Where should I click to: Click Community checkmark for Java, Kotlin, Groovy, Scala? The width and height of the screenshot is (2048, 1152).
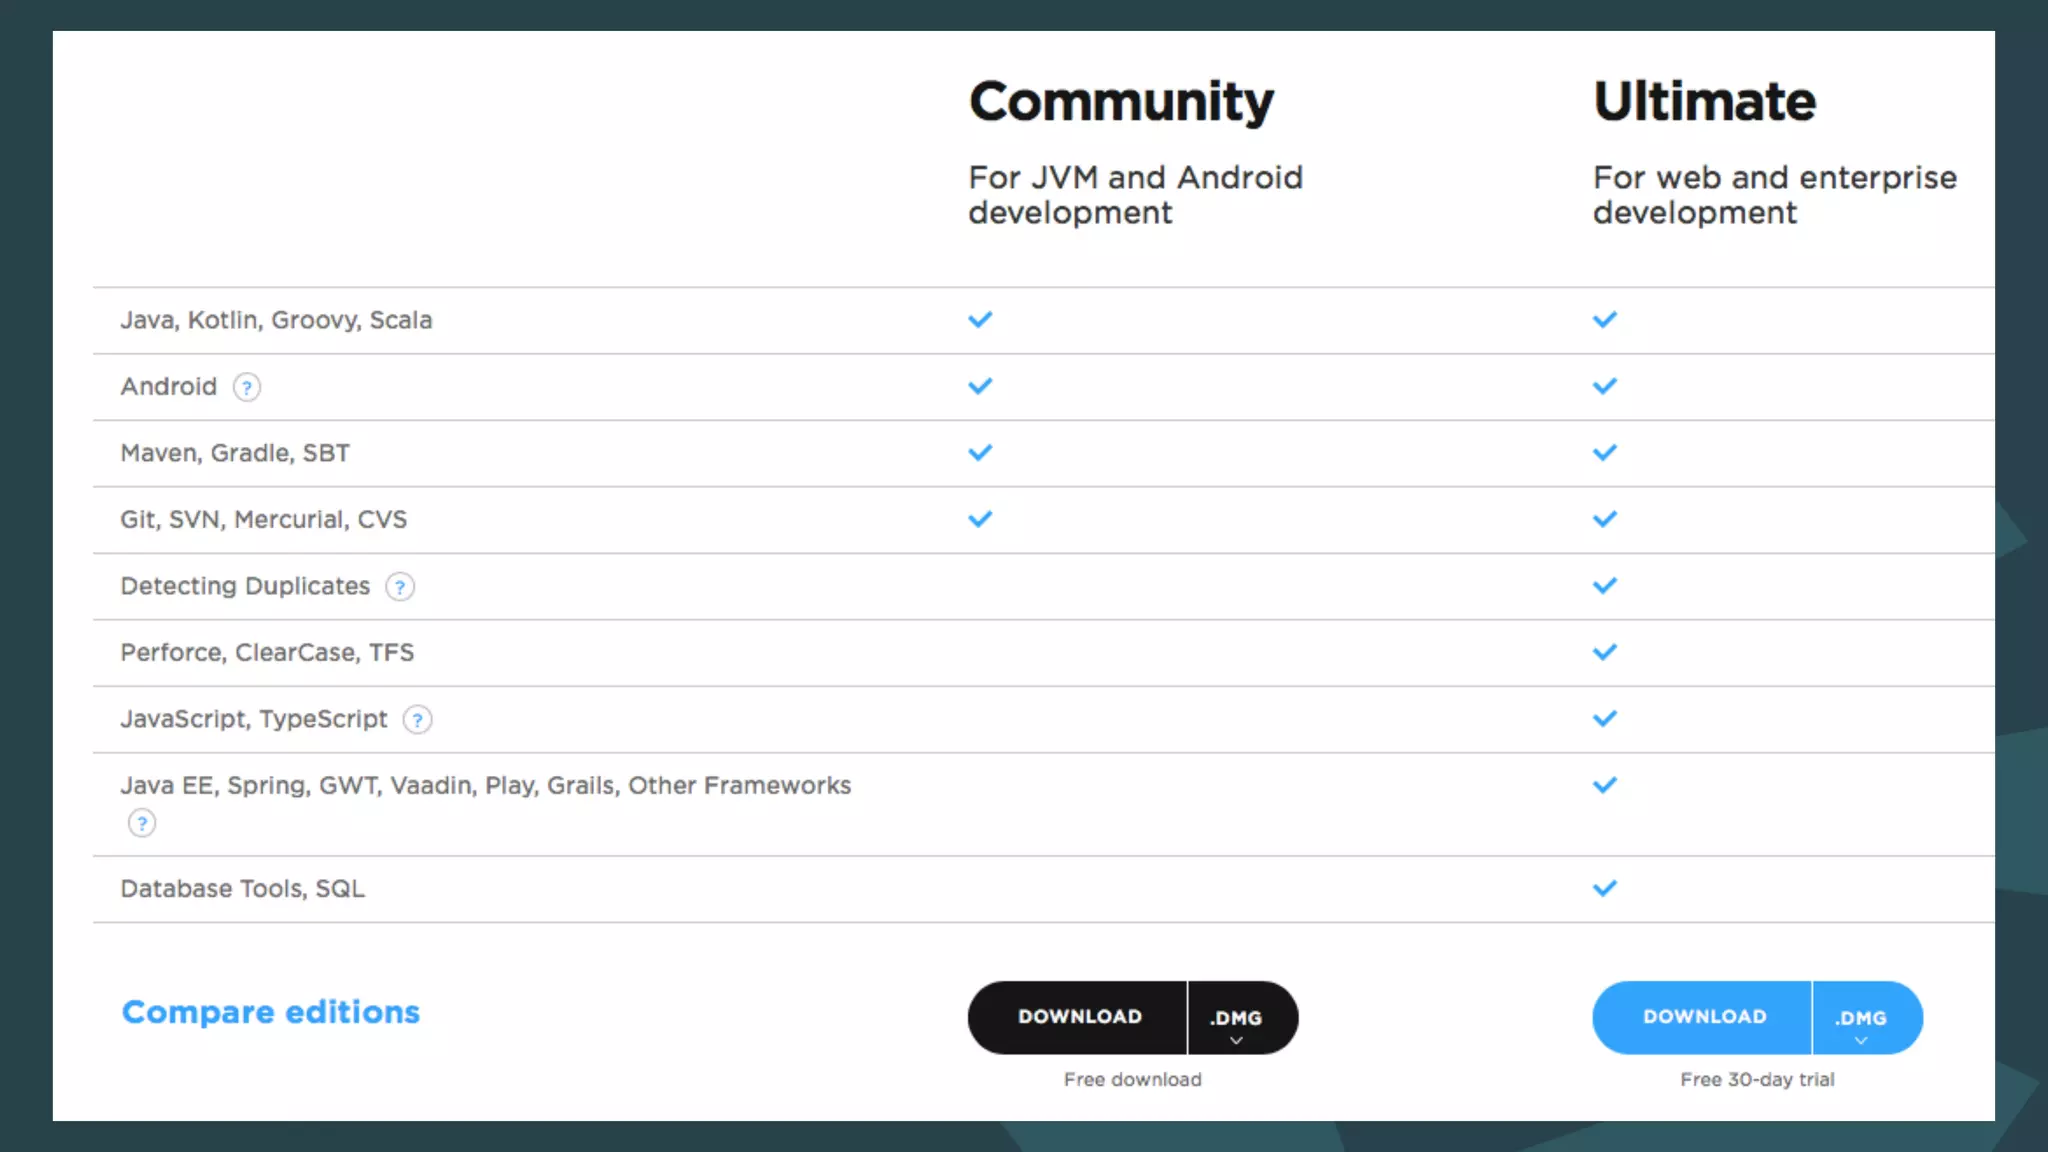pyautogui.click(x=980, y=320)
